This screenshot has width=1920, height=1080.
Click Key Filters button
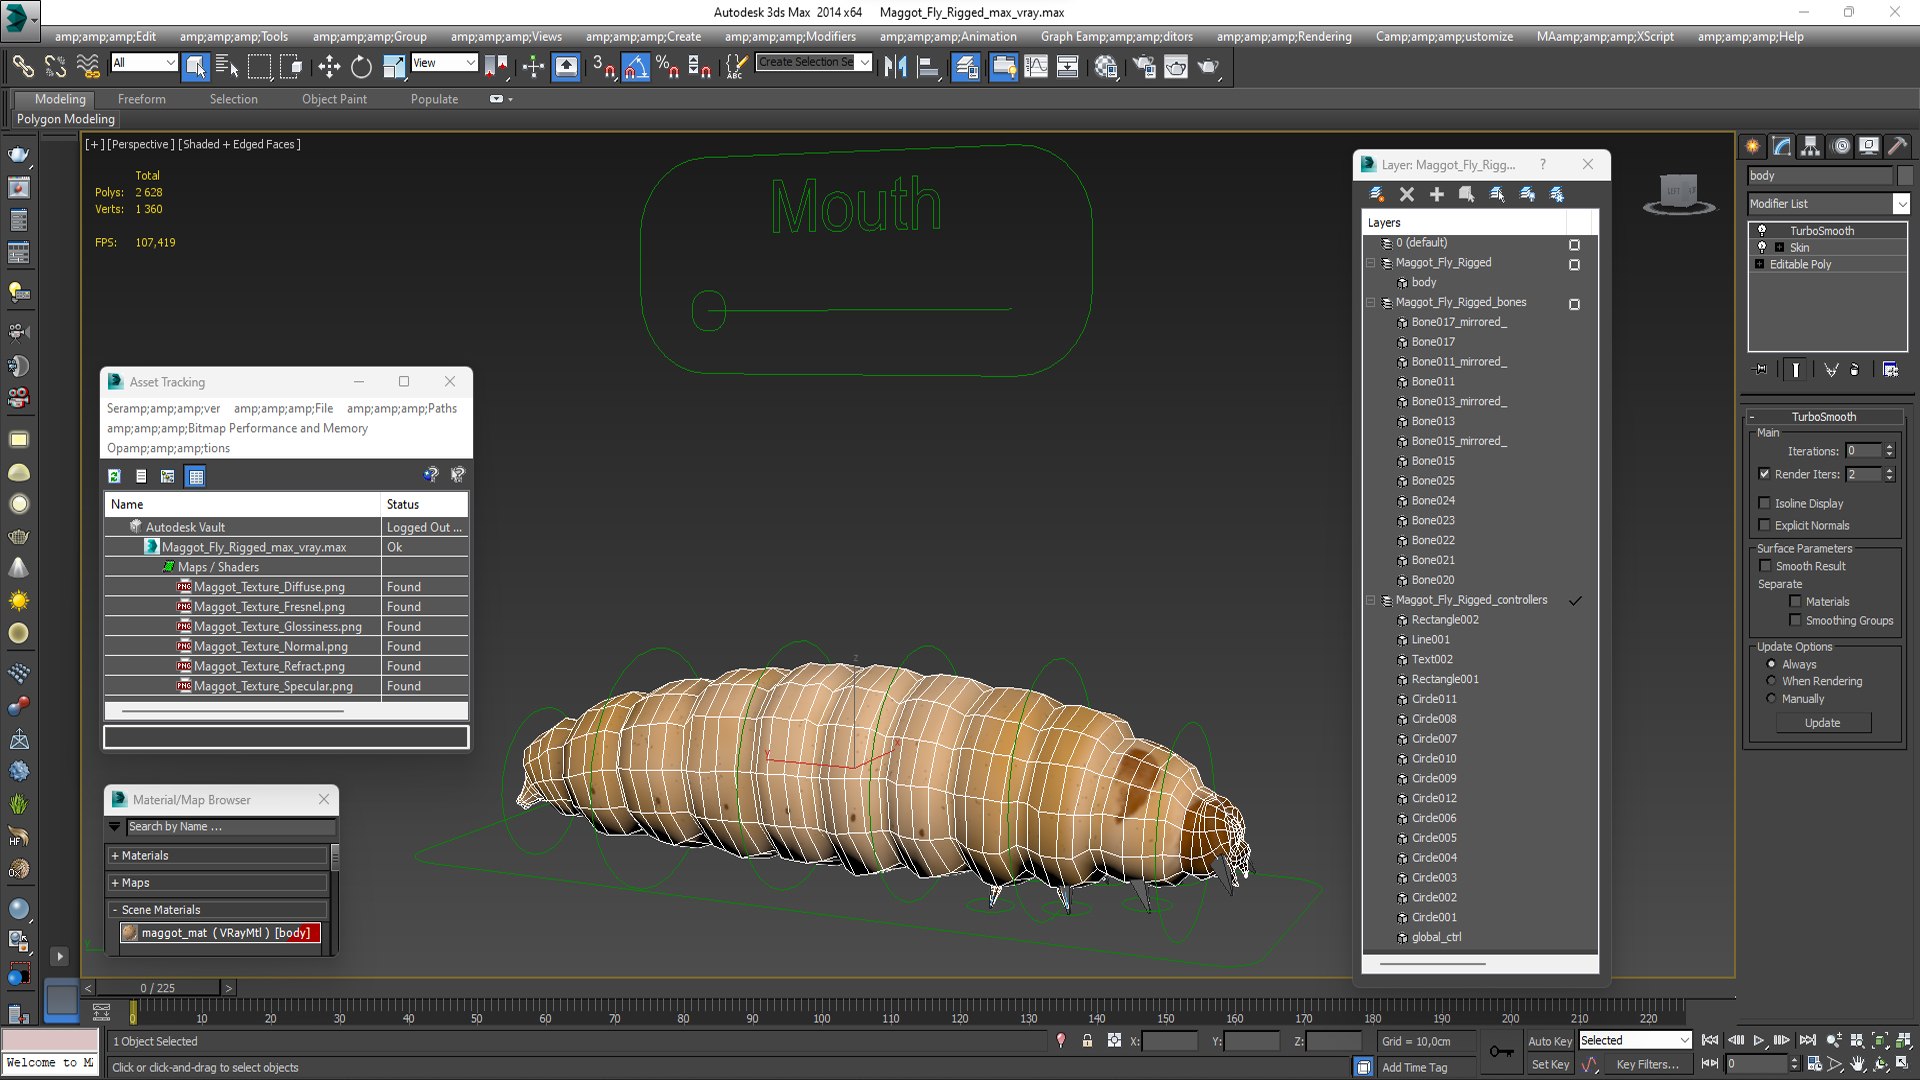coord(1647,1064)
